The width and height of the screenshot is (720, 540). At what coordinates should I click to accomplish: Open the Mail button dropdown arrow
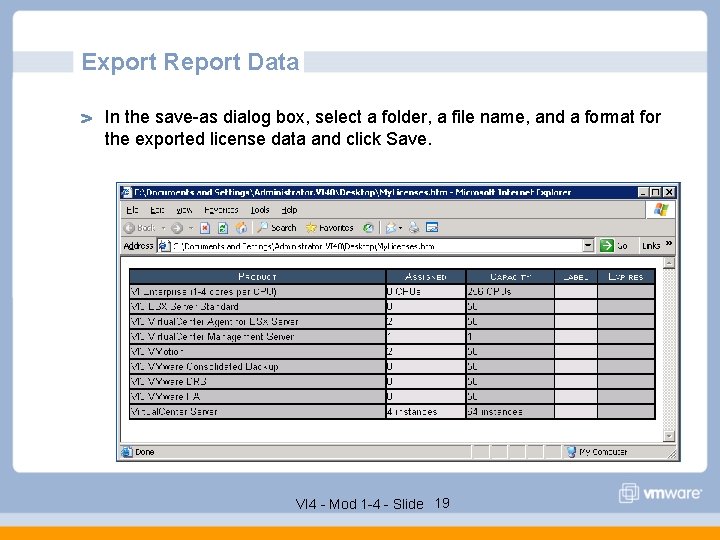coord(400,228)
